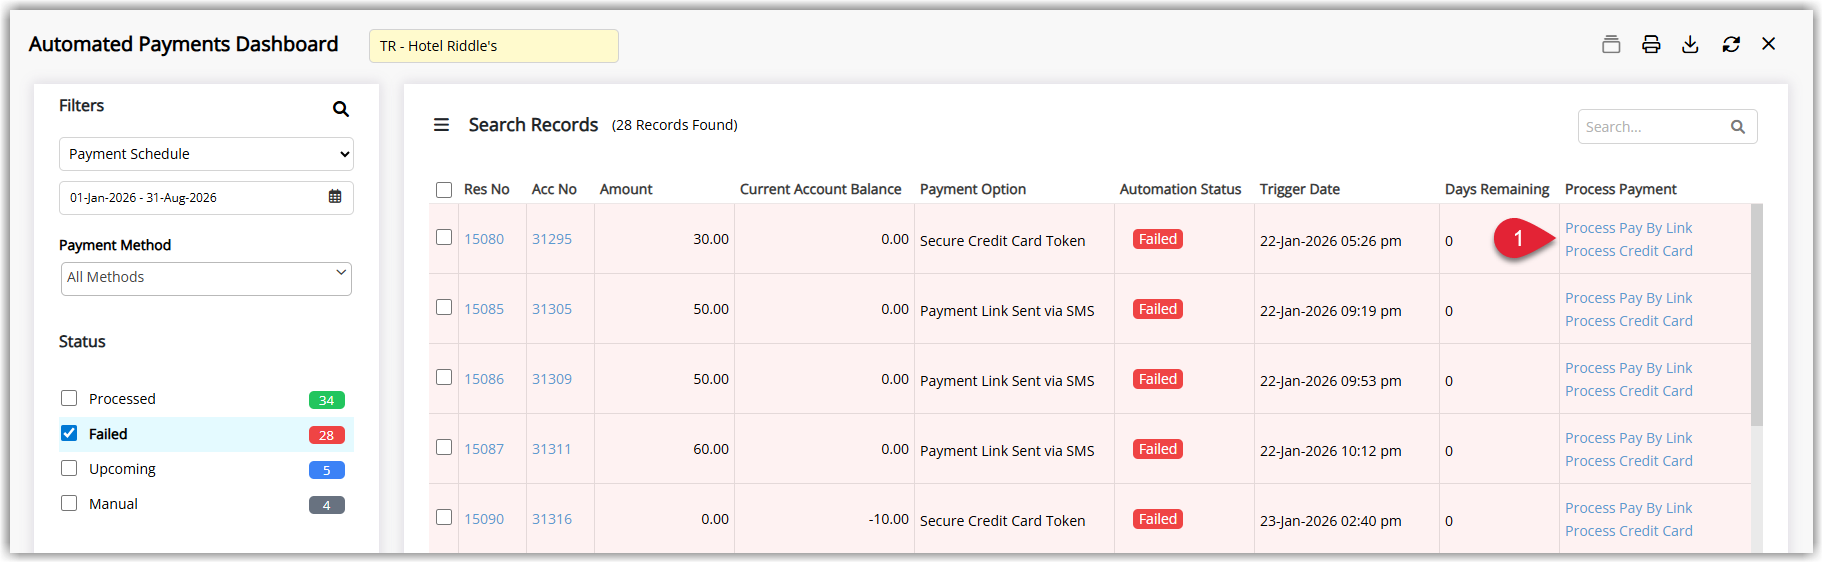
Task: Click the TR - Hotel Riddle's property field
Action: click(494, 46)
